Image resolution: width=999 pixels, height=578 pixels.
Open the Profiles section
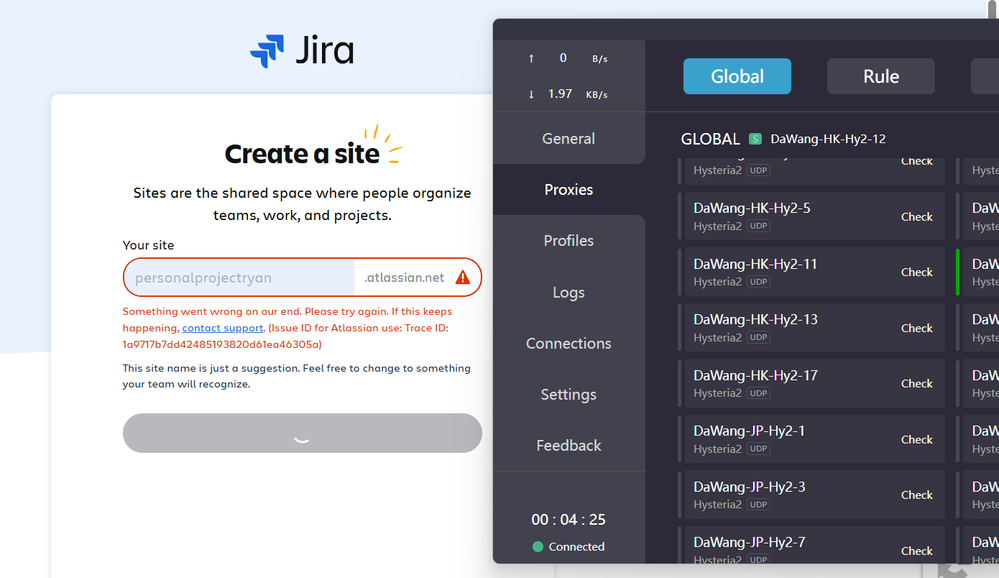click(x=569, y=240)
